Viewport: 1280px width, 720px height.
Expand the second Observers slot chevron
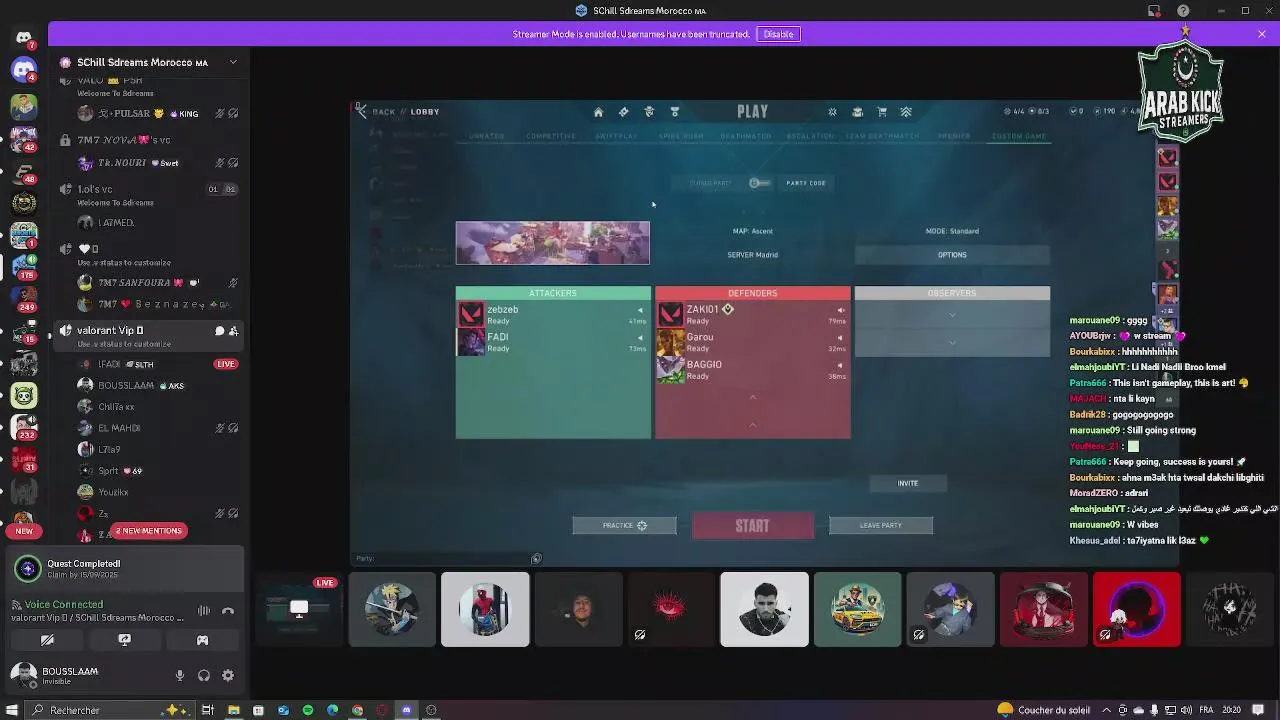click(x=952, y=342)
